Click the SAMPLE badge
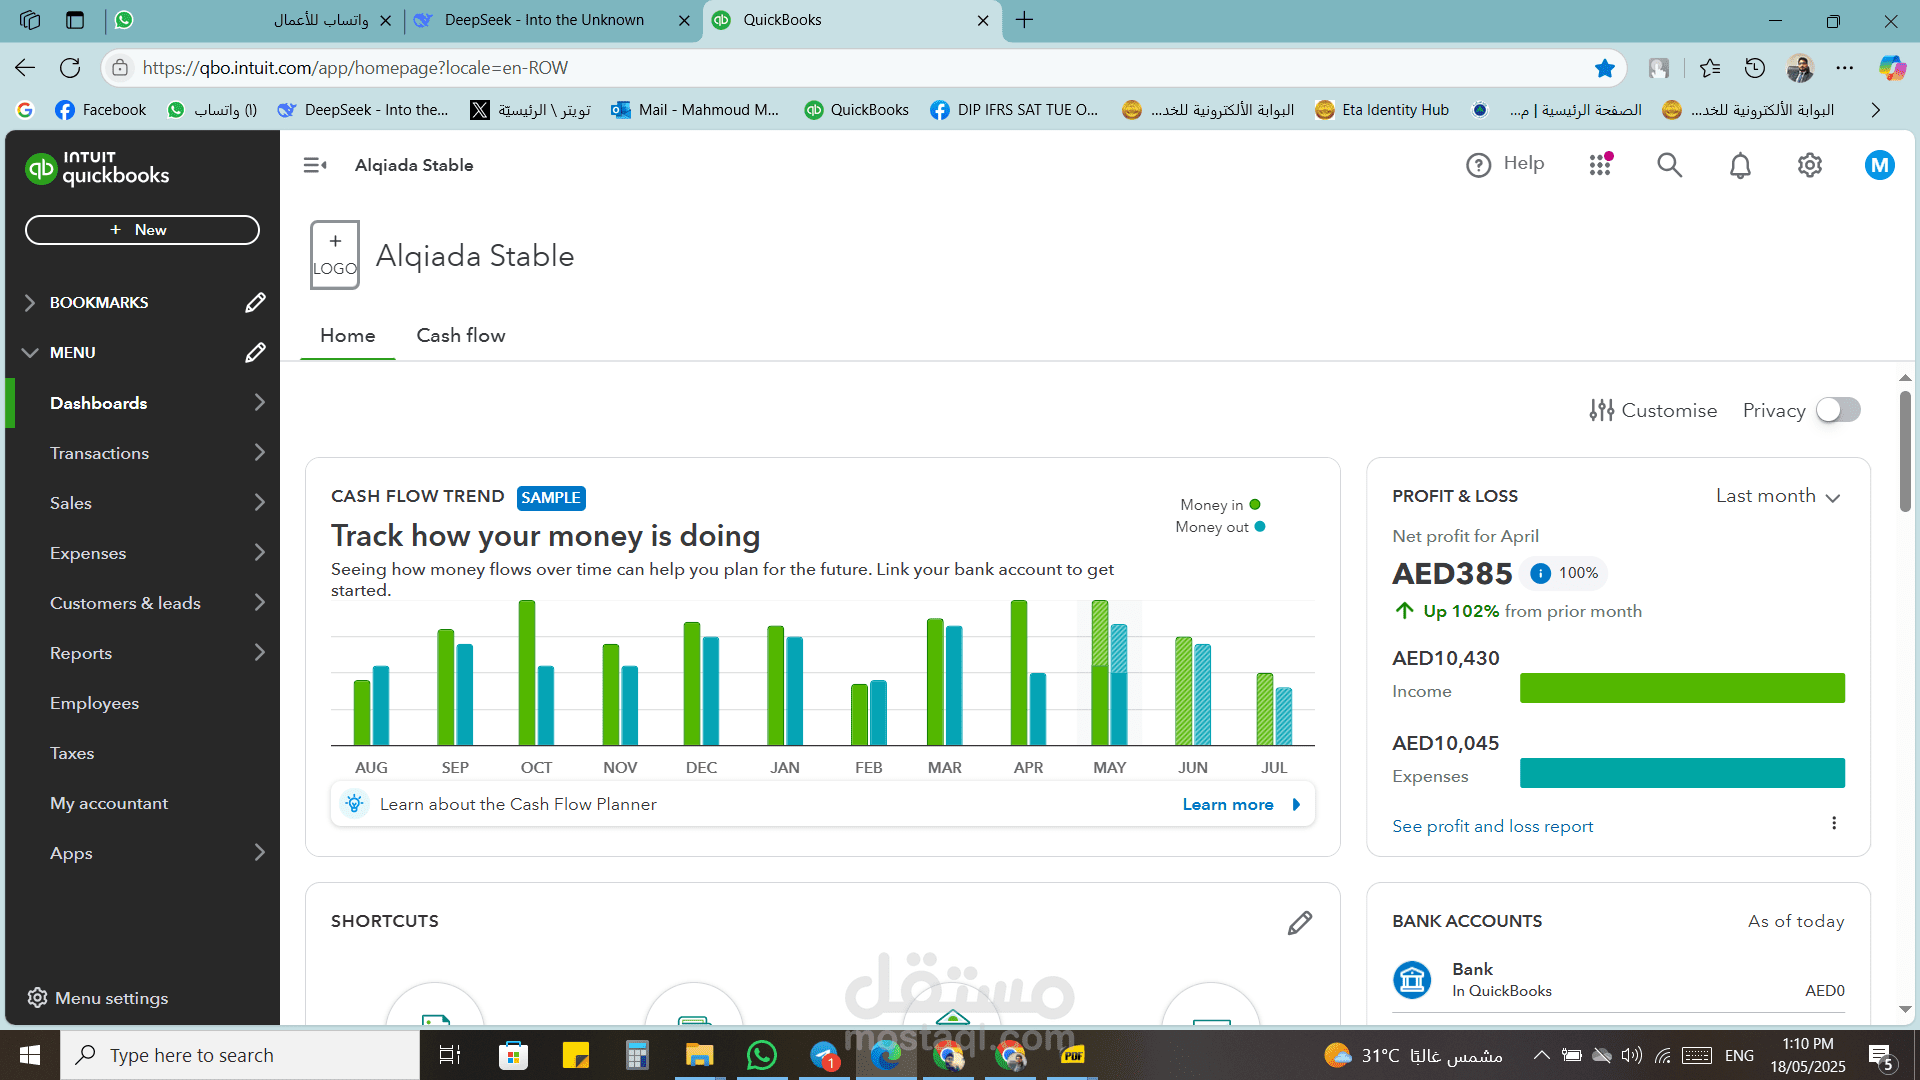 pos(551,498)
